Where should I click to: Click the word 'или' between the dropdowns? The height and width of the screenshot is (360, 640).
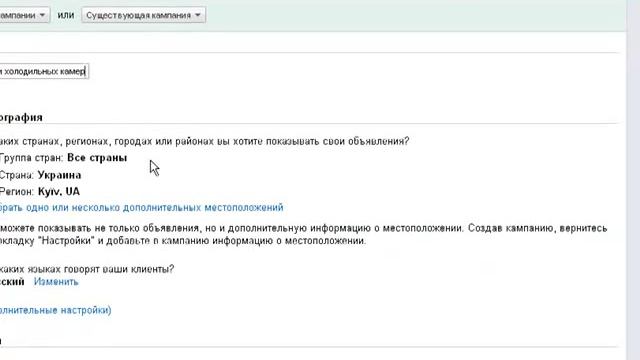coord(66,15)
